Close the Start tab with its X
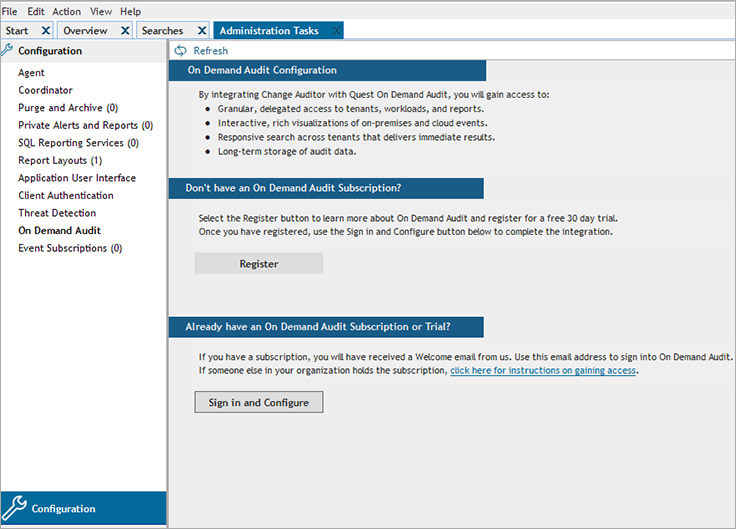The image size is (736, 529). coord(46,31)
